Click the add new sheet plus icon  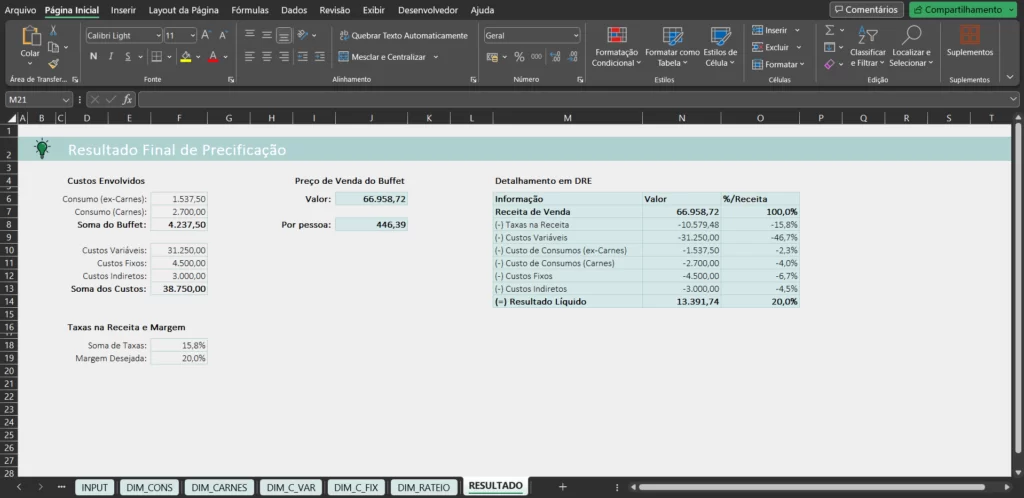pyautogui.click(x=562, y=487)
